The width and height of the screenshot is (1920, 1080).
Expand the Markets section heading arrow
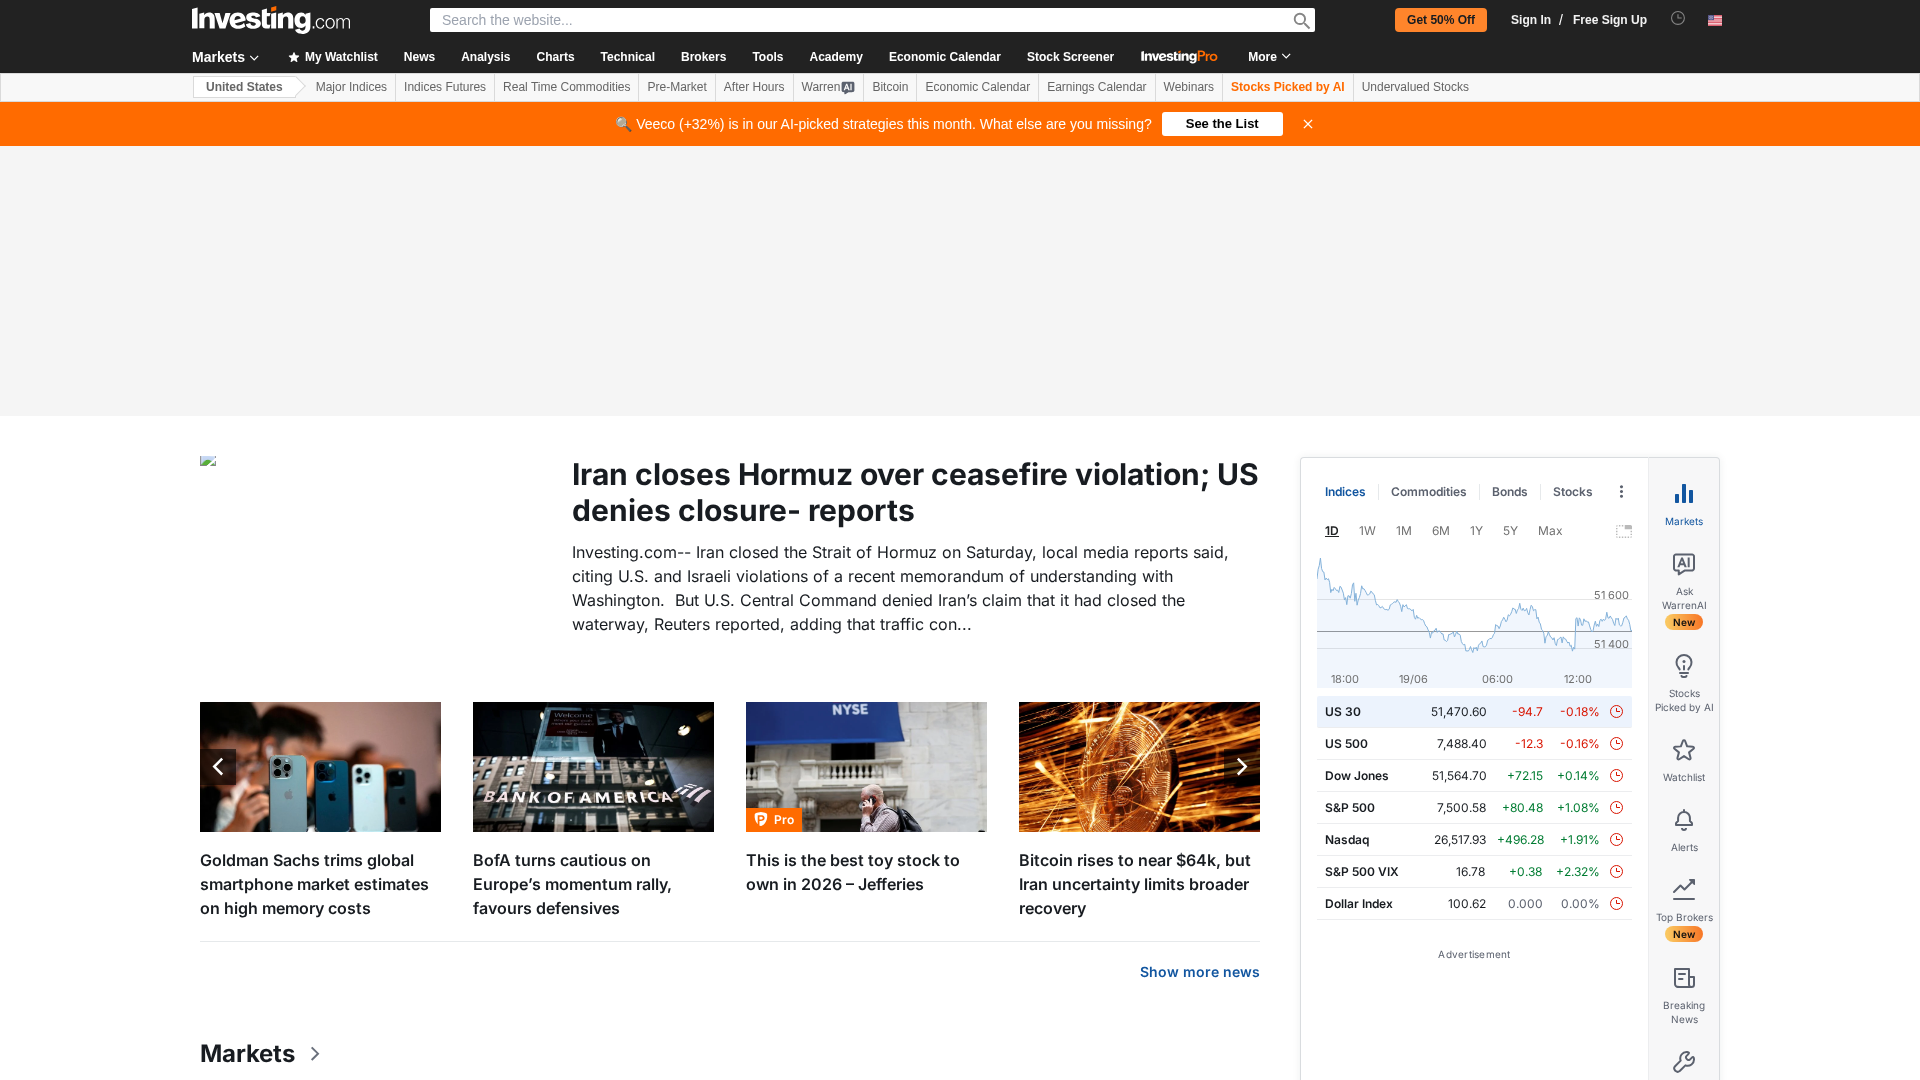tap(315, 1054)
